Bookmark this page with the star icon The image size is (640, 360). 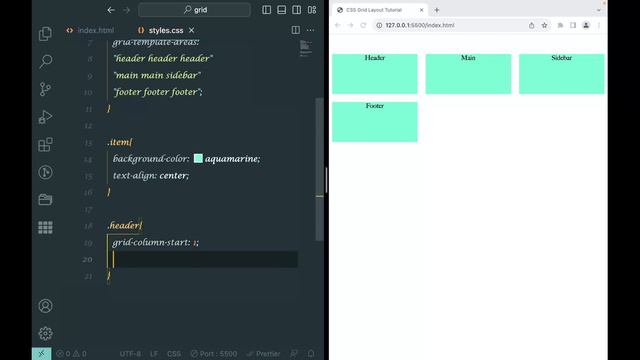(544, 25)
